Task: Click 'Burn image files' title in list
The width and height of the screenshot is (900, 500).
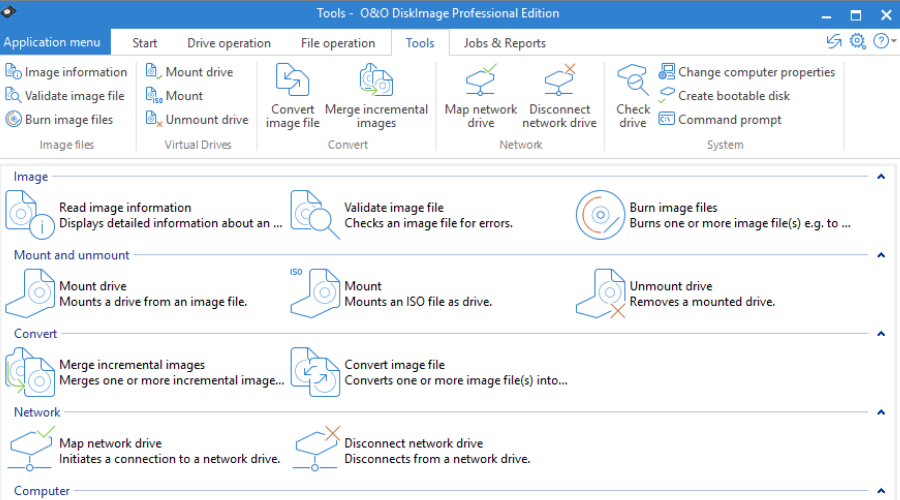Action: (x=673, y=208)
